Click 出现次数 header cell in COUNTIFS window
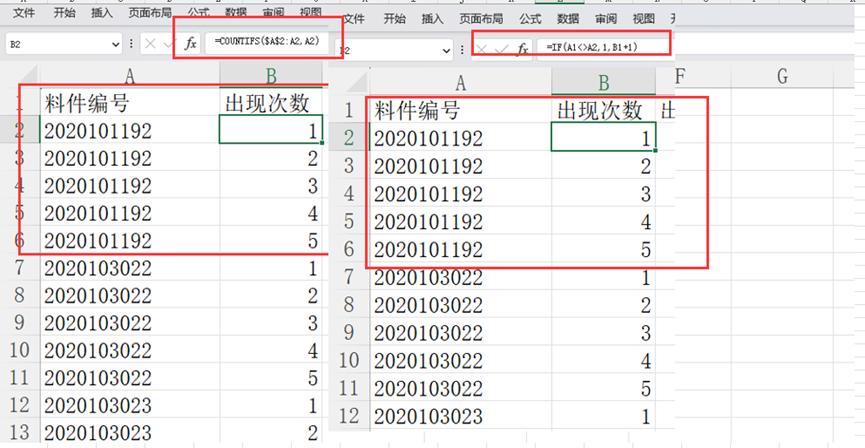 [x=271, y=103]
